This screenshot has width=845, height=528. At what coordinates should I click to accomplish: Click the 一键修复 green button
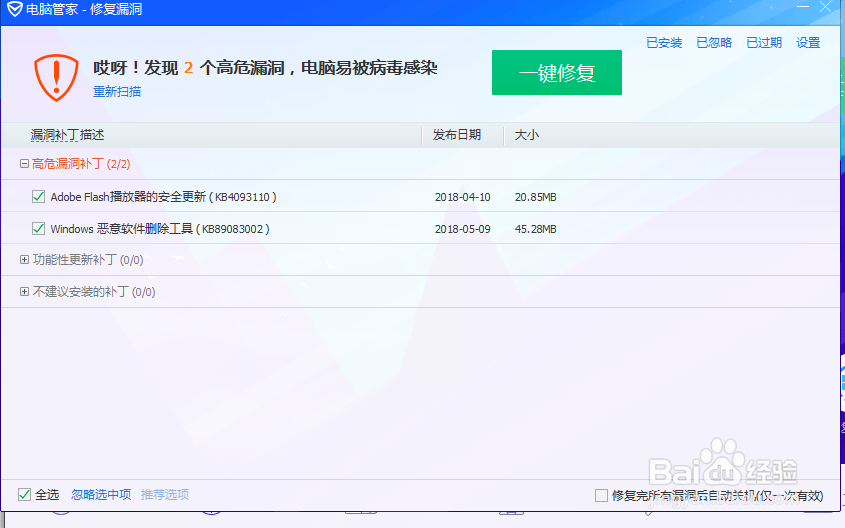point(557,73)
